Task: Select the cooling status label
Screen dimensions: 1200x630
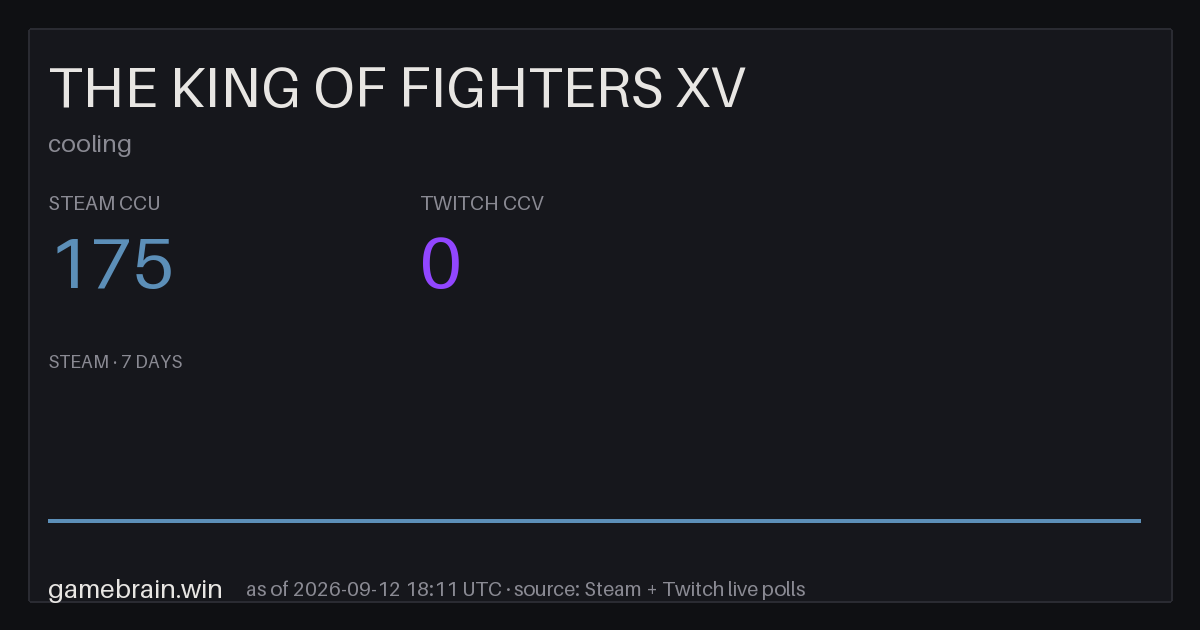Action: tap(90, 144)
